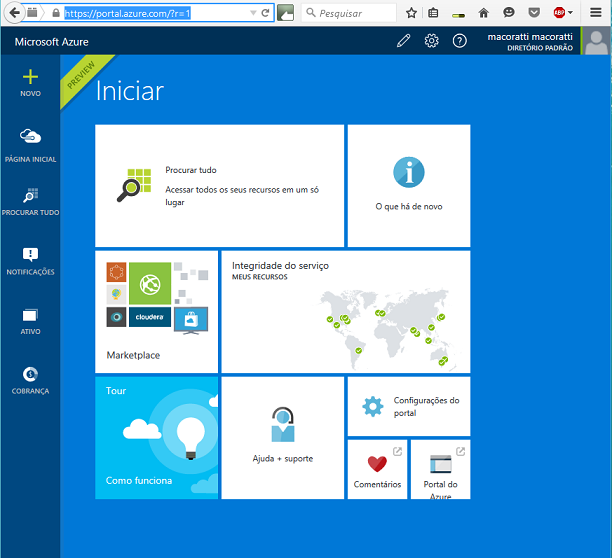Screen dimensions: 612x558
Task: Click the Pocket icon in browser toolbar
Action: (x=534, y=13)
